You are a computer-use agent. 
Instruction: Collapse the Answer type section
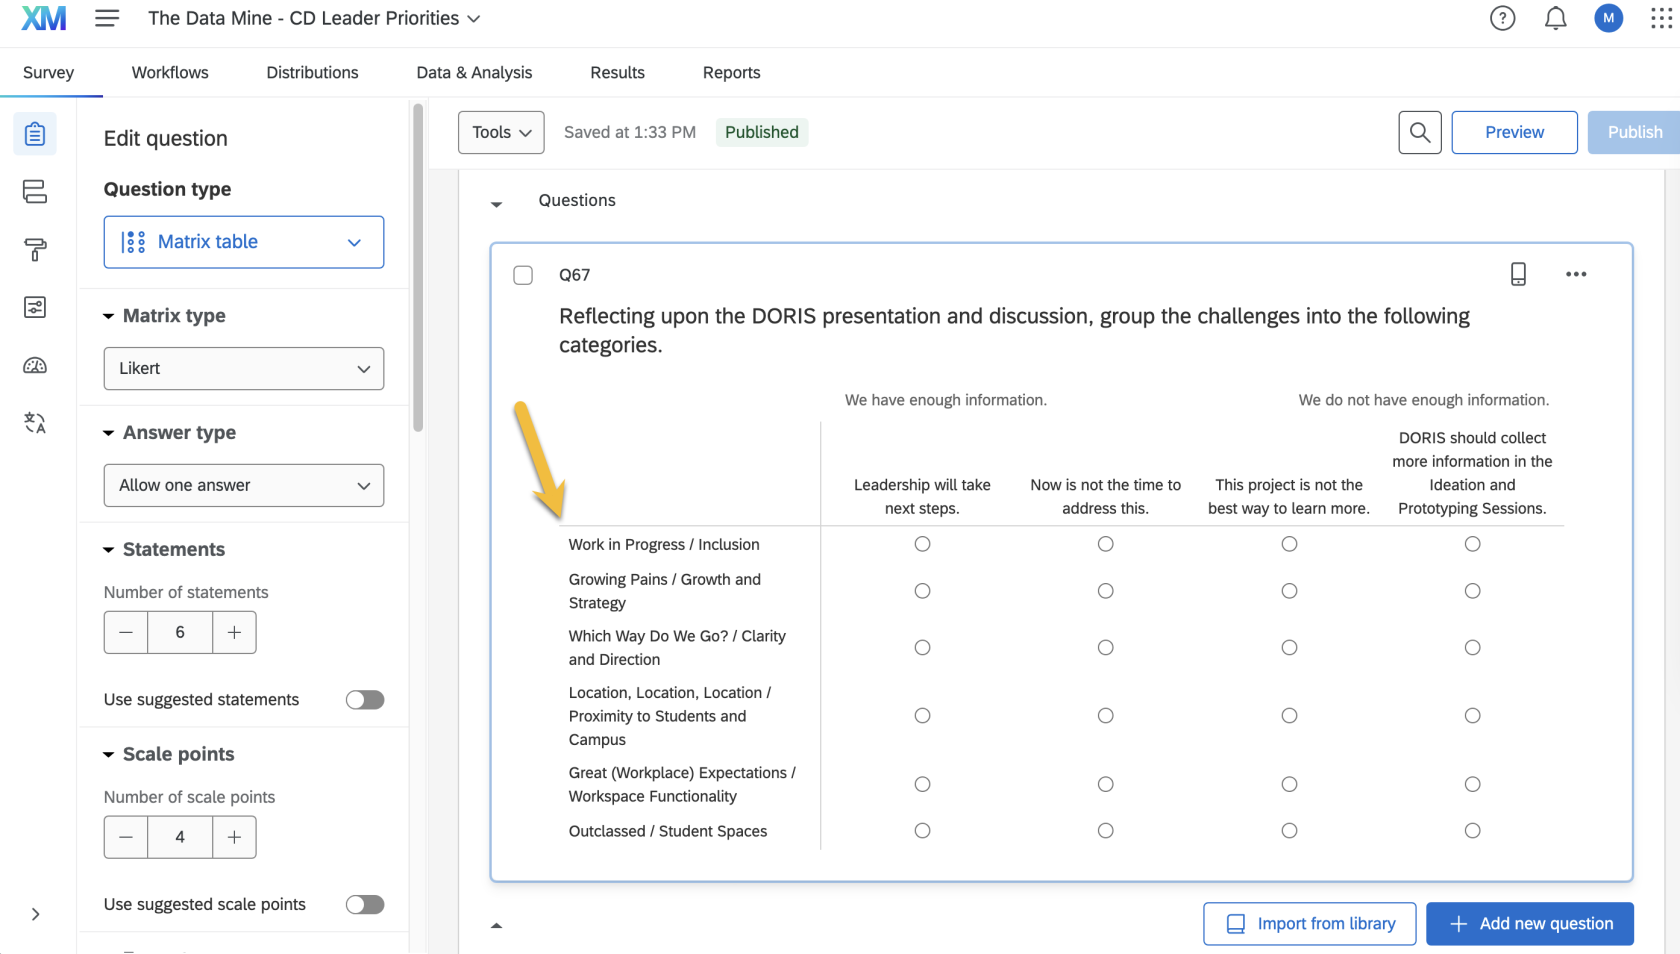pos(108,433)
